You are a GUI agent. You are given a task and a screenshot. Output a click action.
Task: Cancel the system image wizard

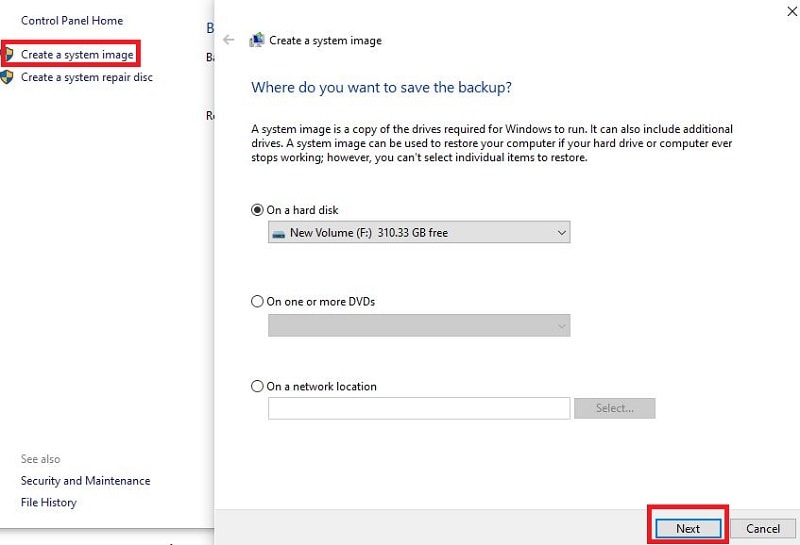(763, 528)
